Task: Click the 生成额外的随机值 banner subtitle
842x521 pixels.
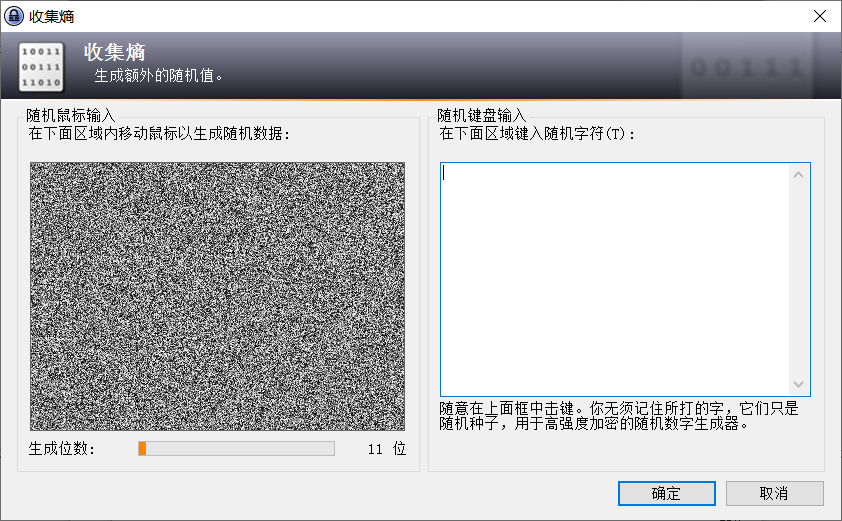Action: click(x=158, y=76)
